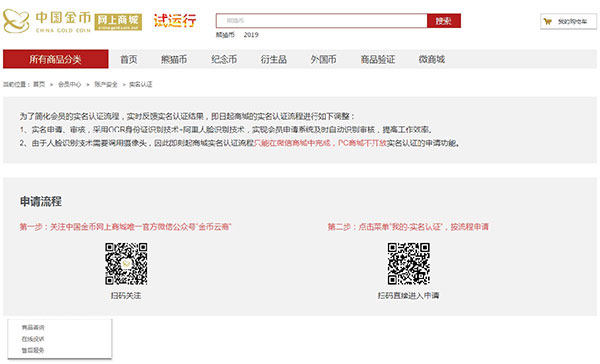Click 售后服务 in the bottom popup

33,350
